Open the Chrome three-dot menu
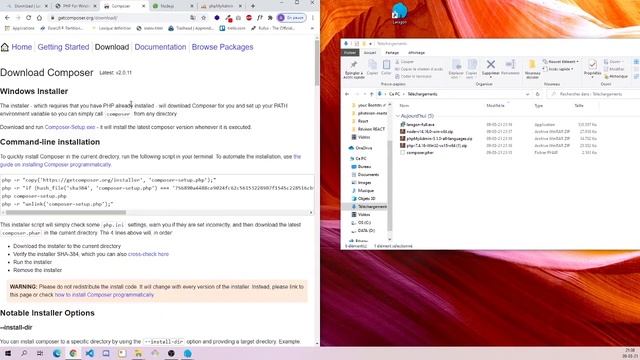The image size is (640, 360). tap(313, 18)
